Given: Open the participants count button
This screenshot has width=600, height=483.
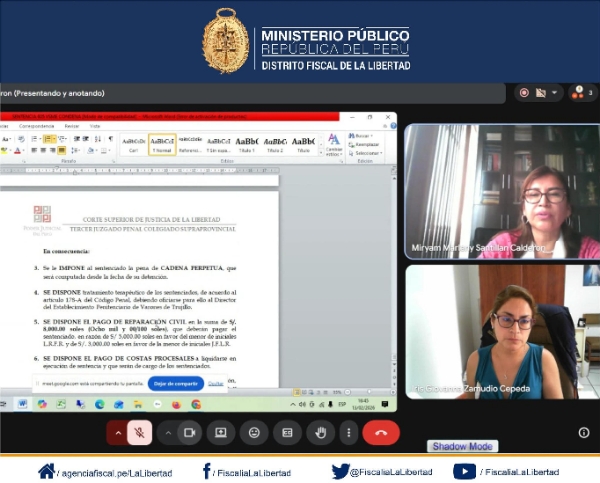Looking at the screenshot, I should pos(582,92).
